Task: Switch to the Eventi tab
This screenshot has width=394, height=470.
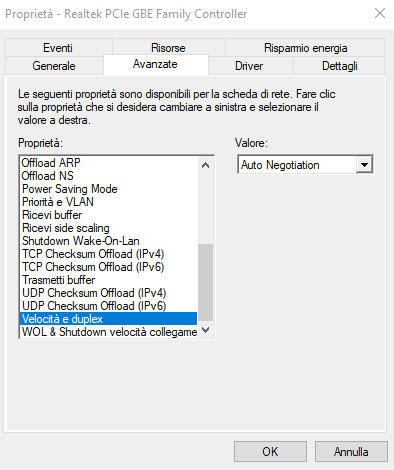Action: pos(58,48)
